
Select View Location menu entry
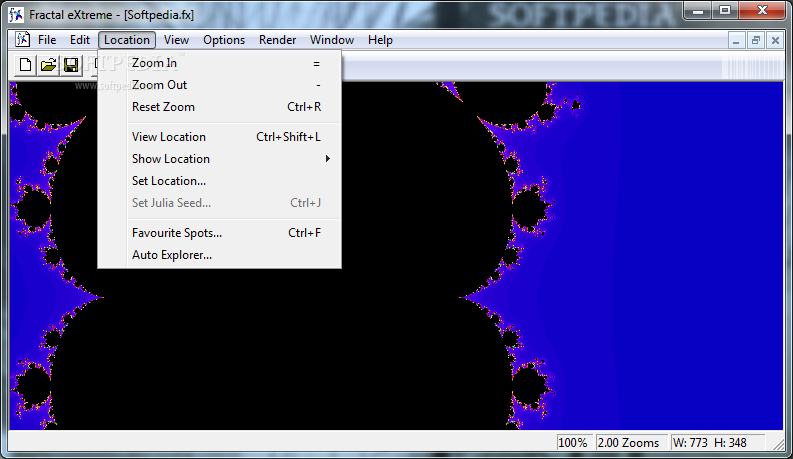[219, 137]
